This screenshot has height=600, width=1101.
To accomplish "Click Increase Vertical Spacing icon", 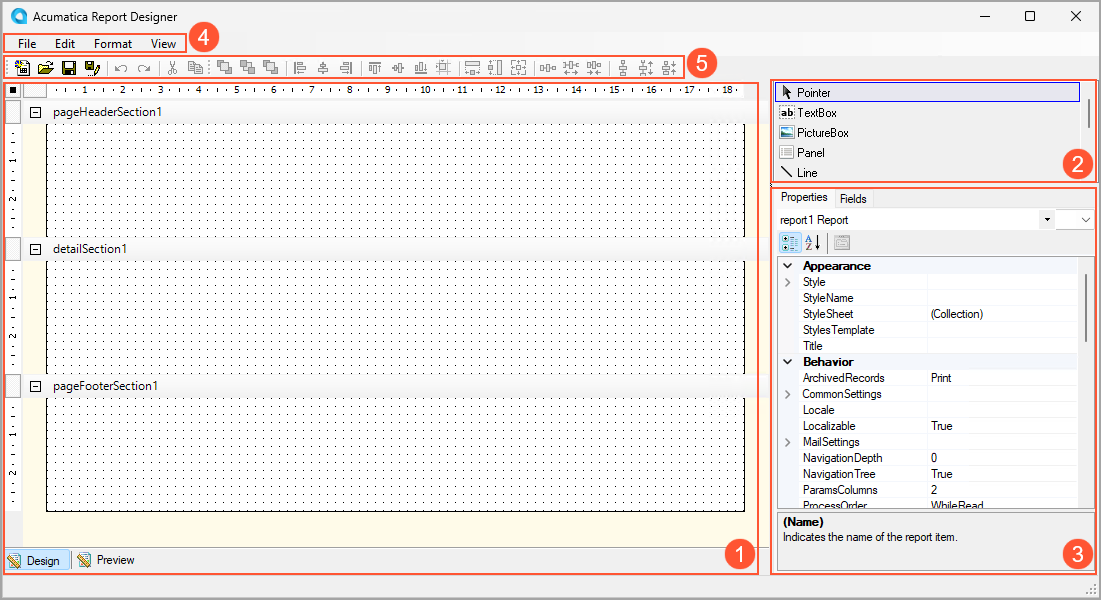I will (x=646, y=67).
